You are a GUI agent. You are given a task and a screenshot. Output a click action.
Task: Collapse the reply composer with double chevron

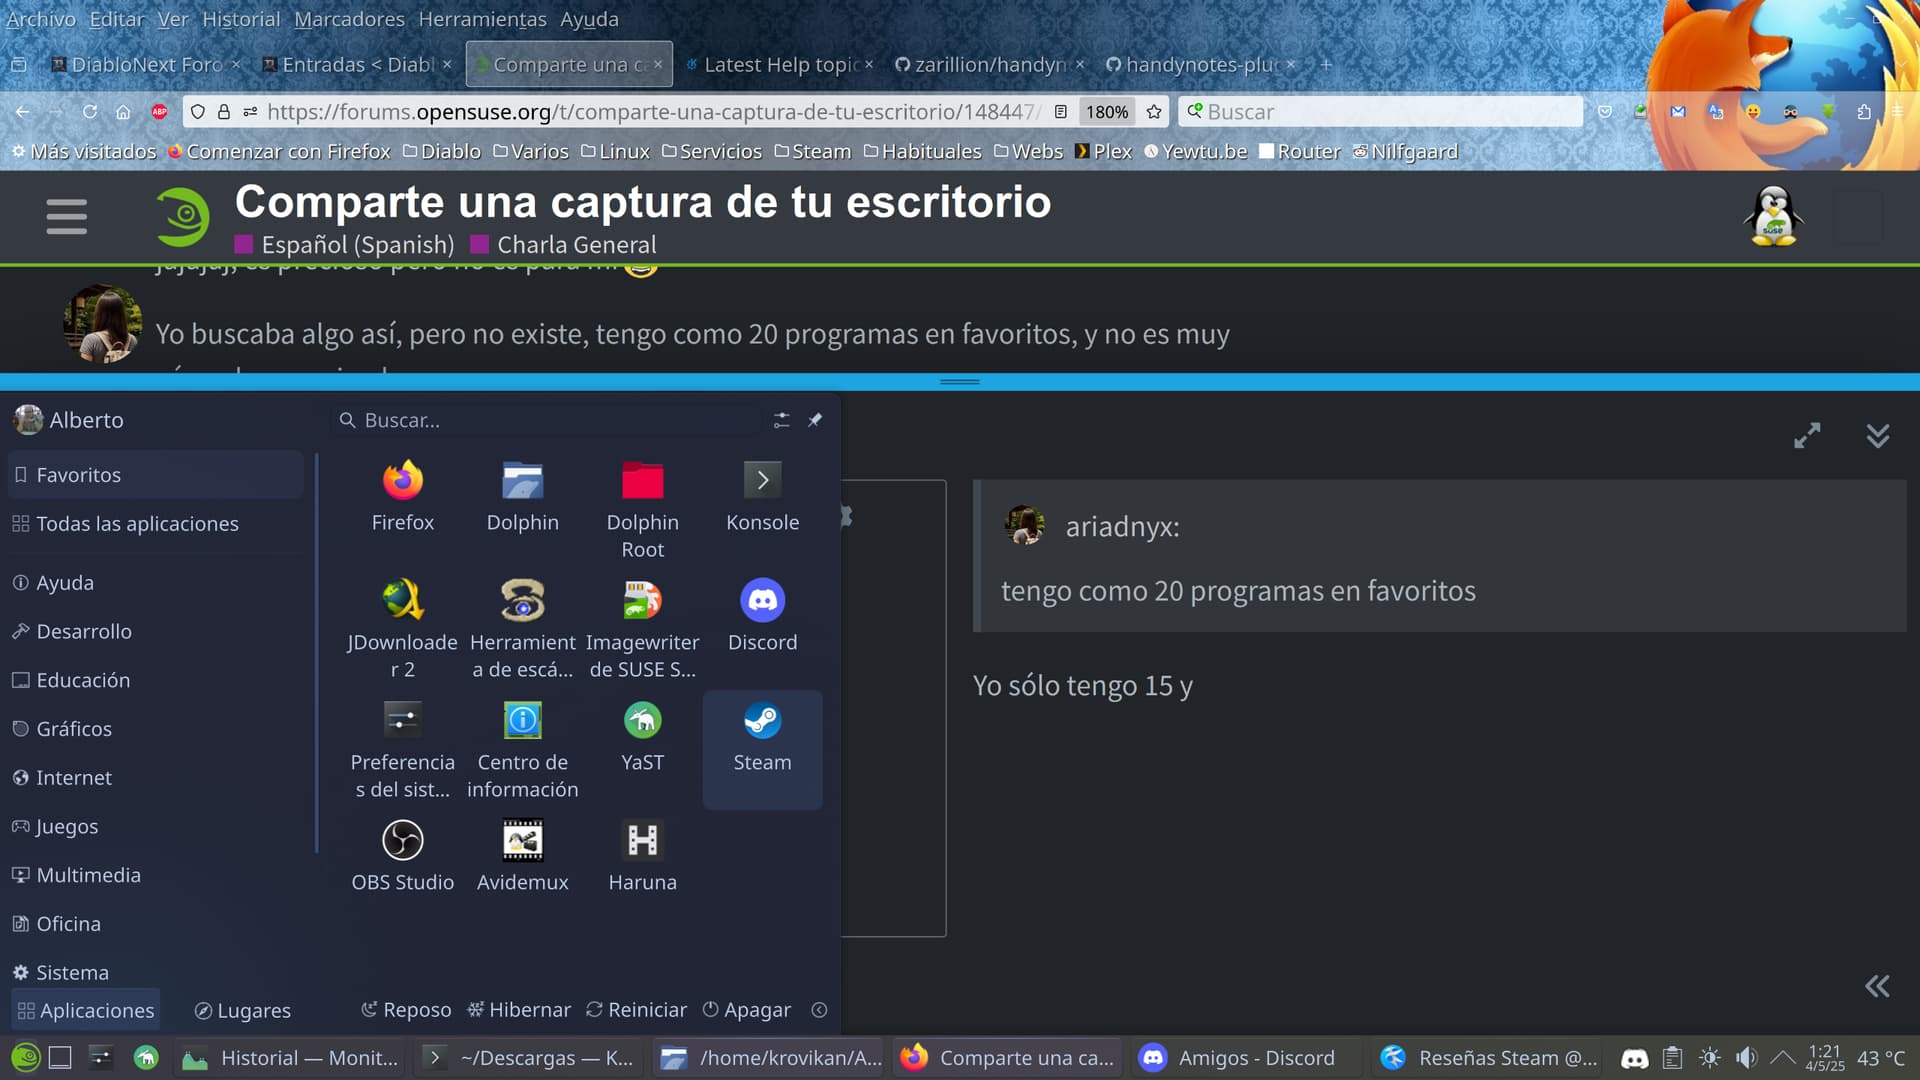(1877, 436)
